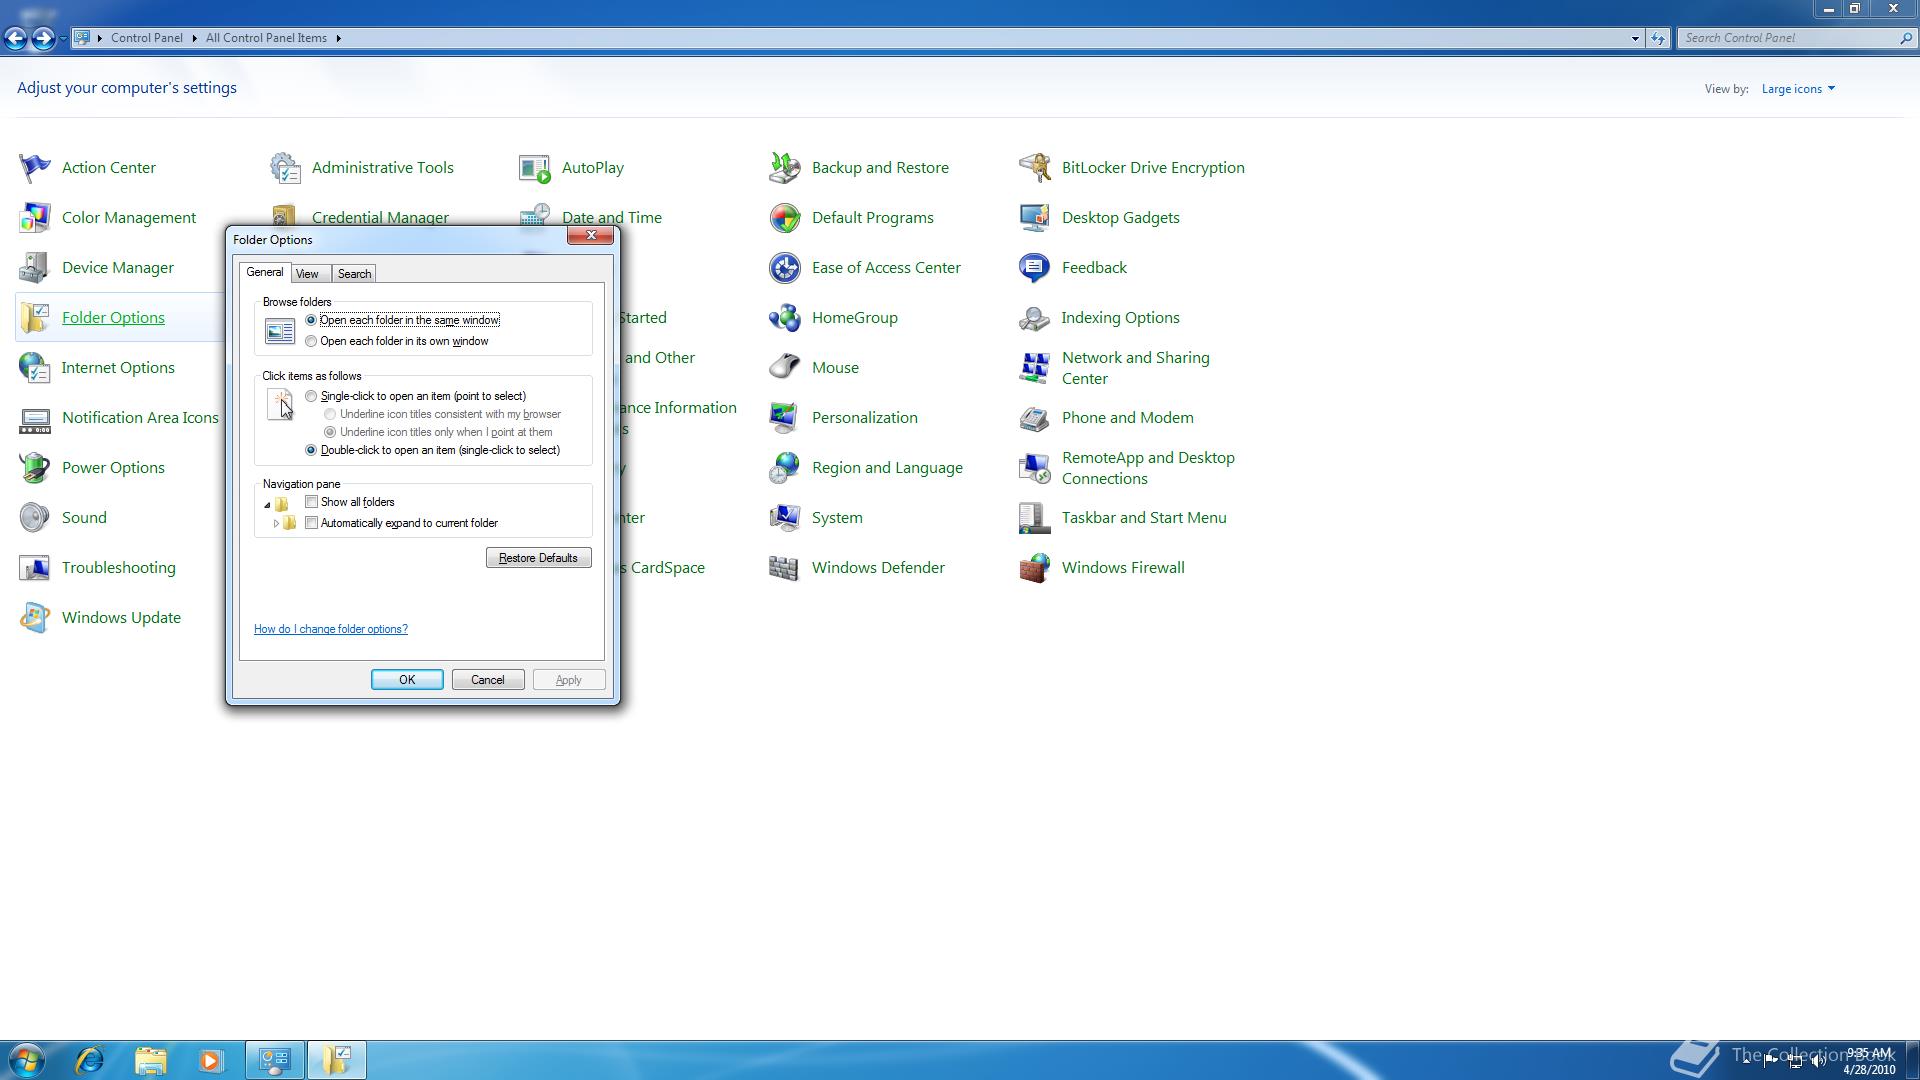Click Control Panel in the breadcrumb path
1920x1080 pixels.
[x=147, y=38]
